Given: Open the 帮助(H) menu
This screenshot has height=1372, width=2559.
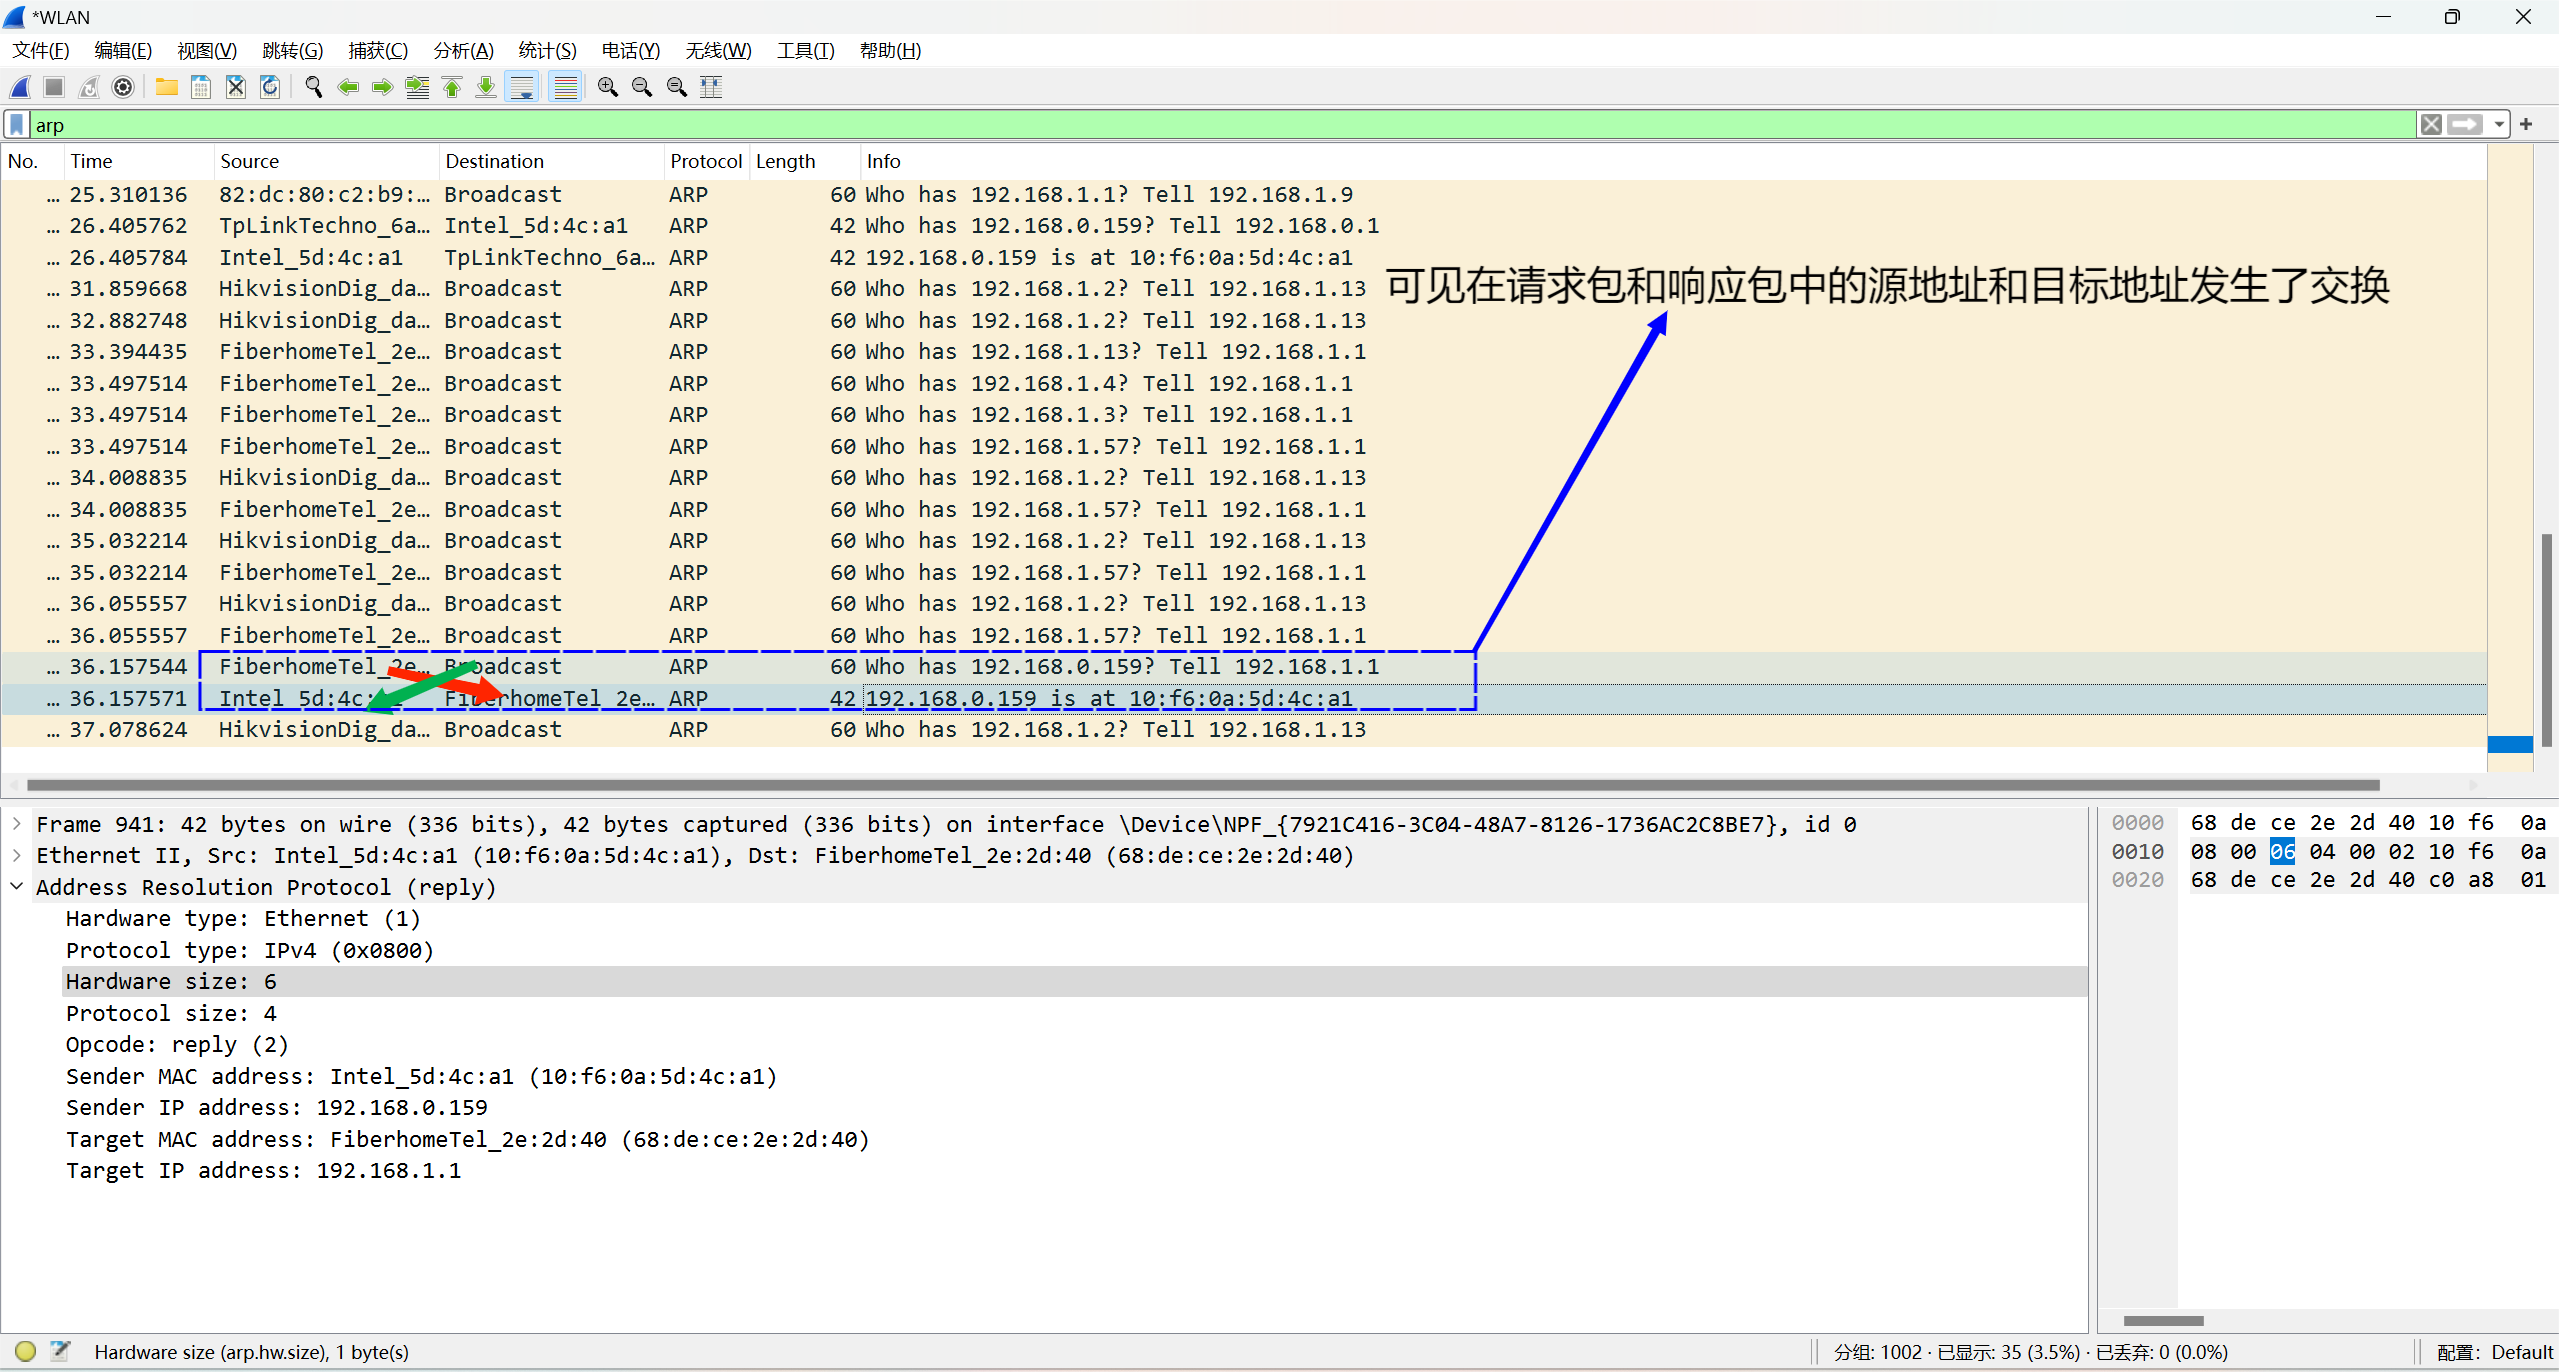Looking at the screenshot, I should [891, 51].
